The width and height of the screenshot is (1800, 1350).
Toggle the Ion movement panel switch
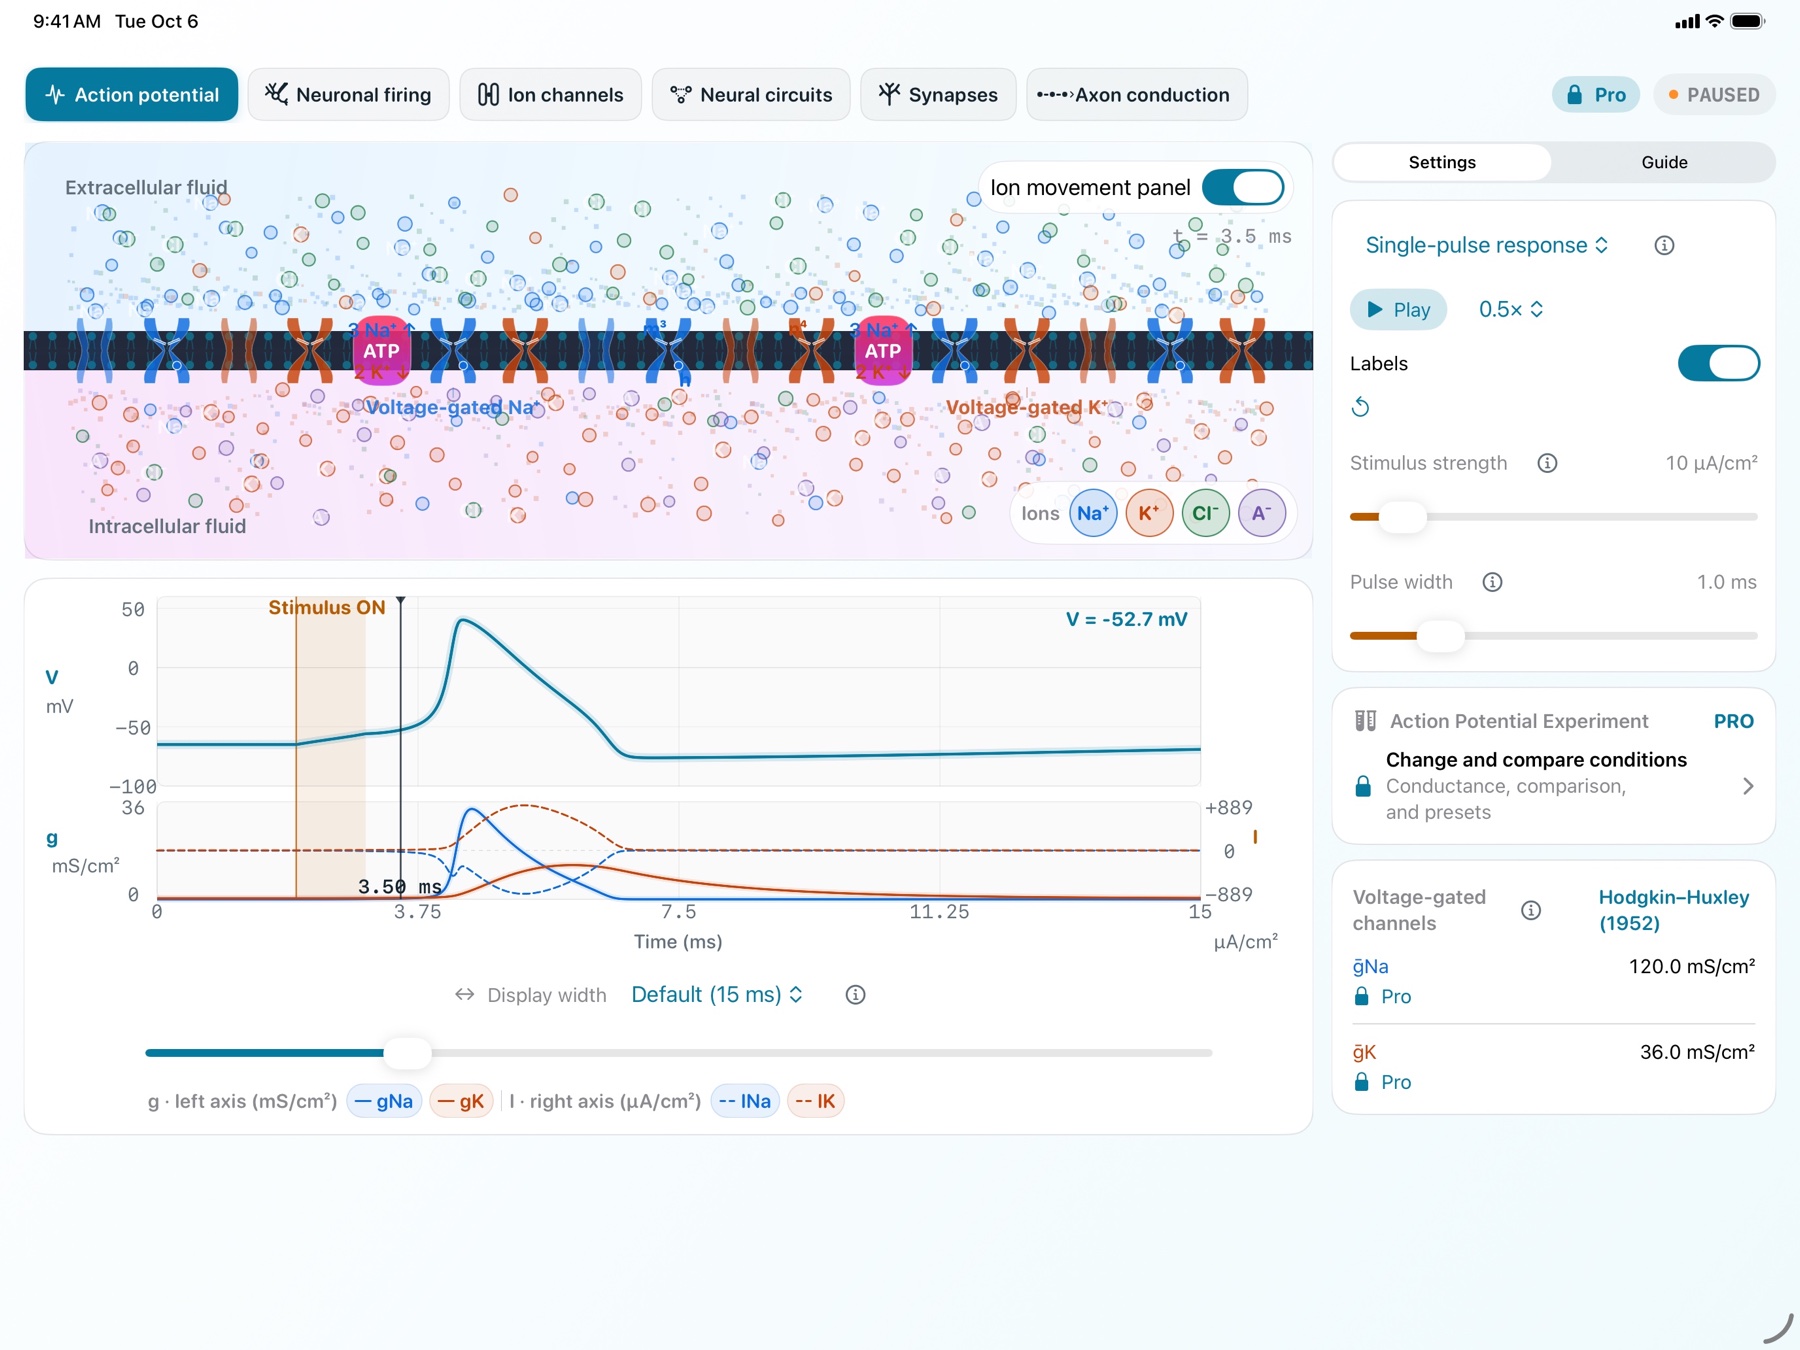pos(1243,187)
